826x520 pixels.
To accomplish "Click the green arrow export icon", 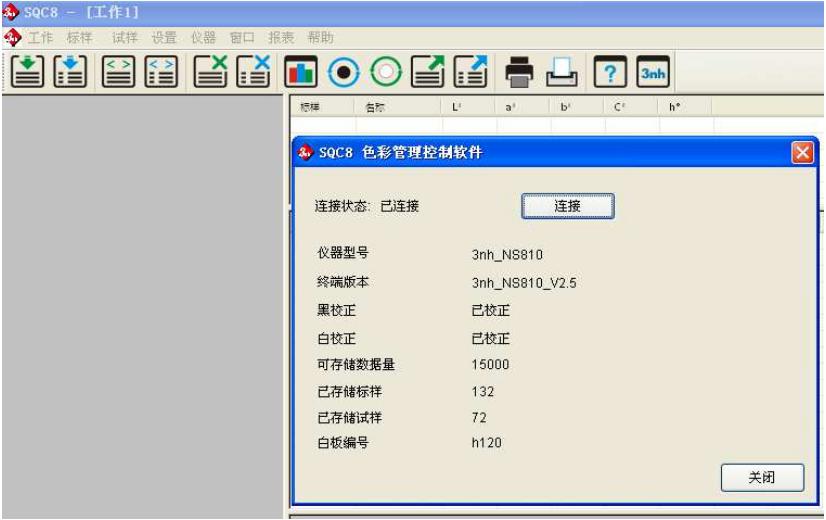I will coord(428,72).
